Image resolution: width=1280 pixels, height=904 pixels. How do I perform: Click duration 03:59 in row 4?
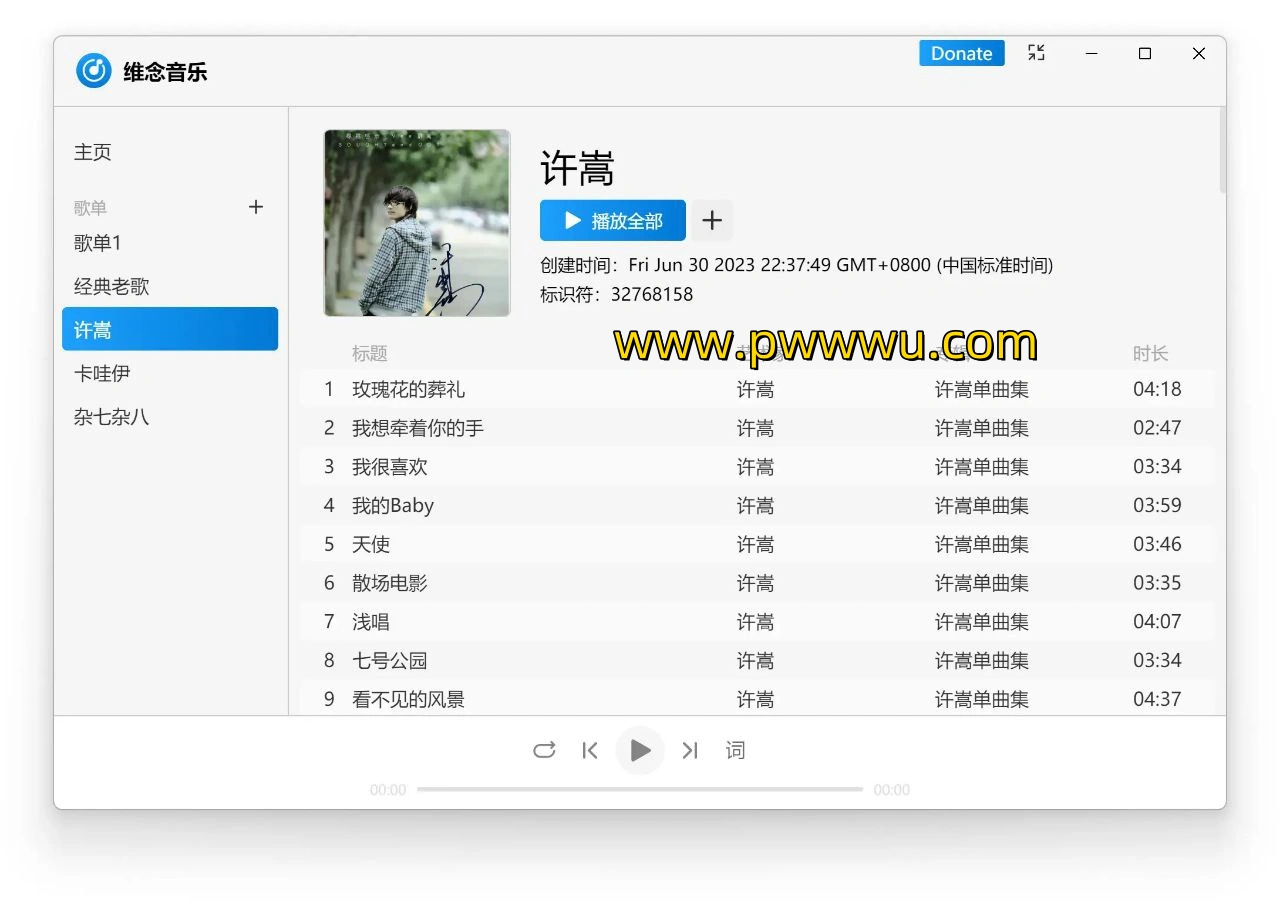[1157, 505]
